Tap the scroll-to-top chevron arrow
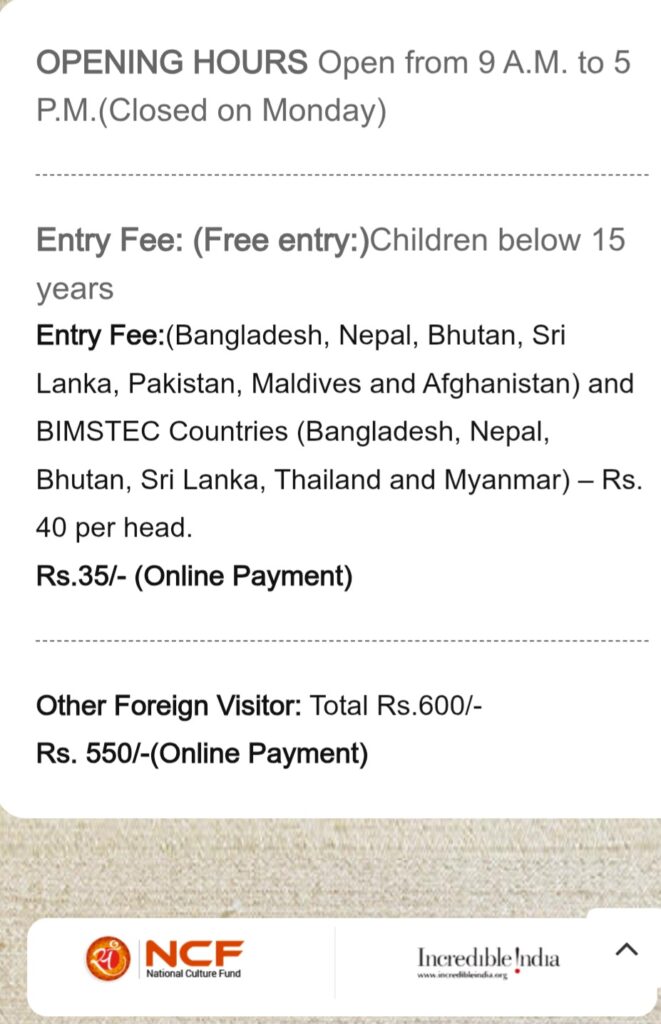661x1024 pixels. click(x=626, y=950)
